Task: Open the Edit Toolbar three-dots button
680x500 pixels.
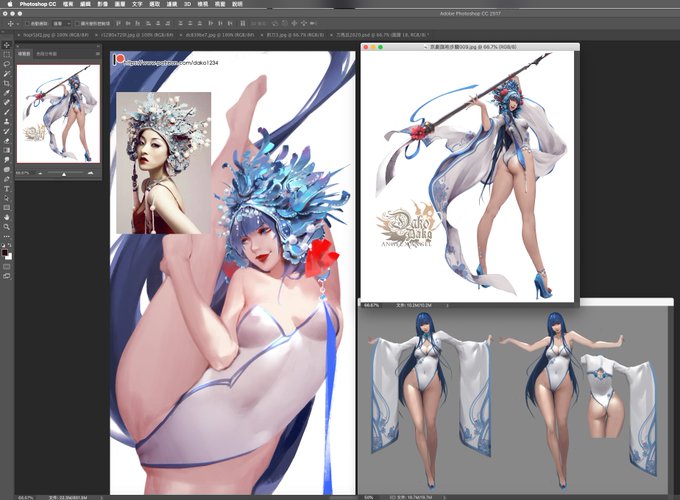Action: point(7,237)
